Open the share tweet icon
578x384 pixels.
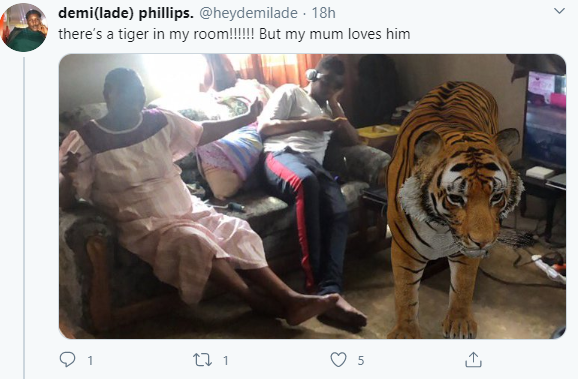(473, 359)
